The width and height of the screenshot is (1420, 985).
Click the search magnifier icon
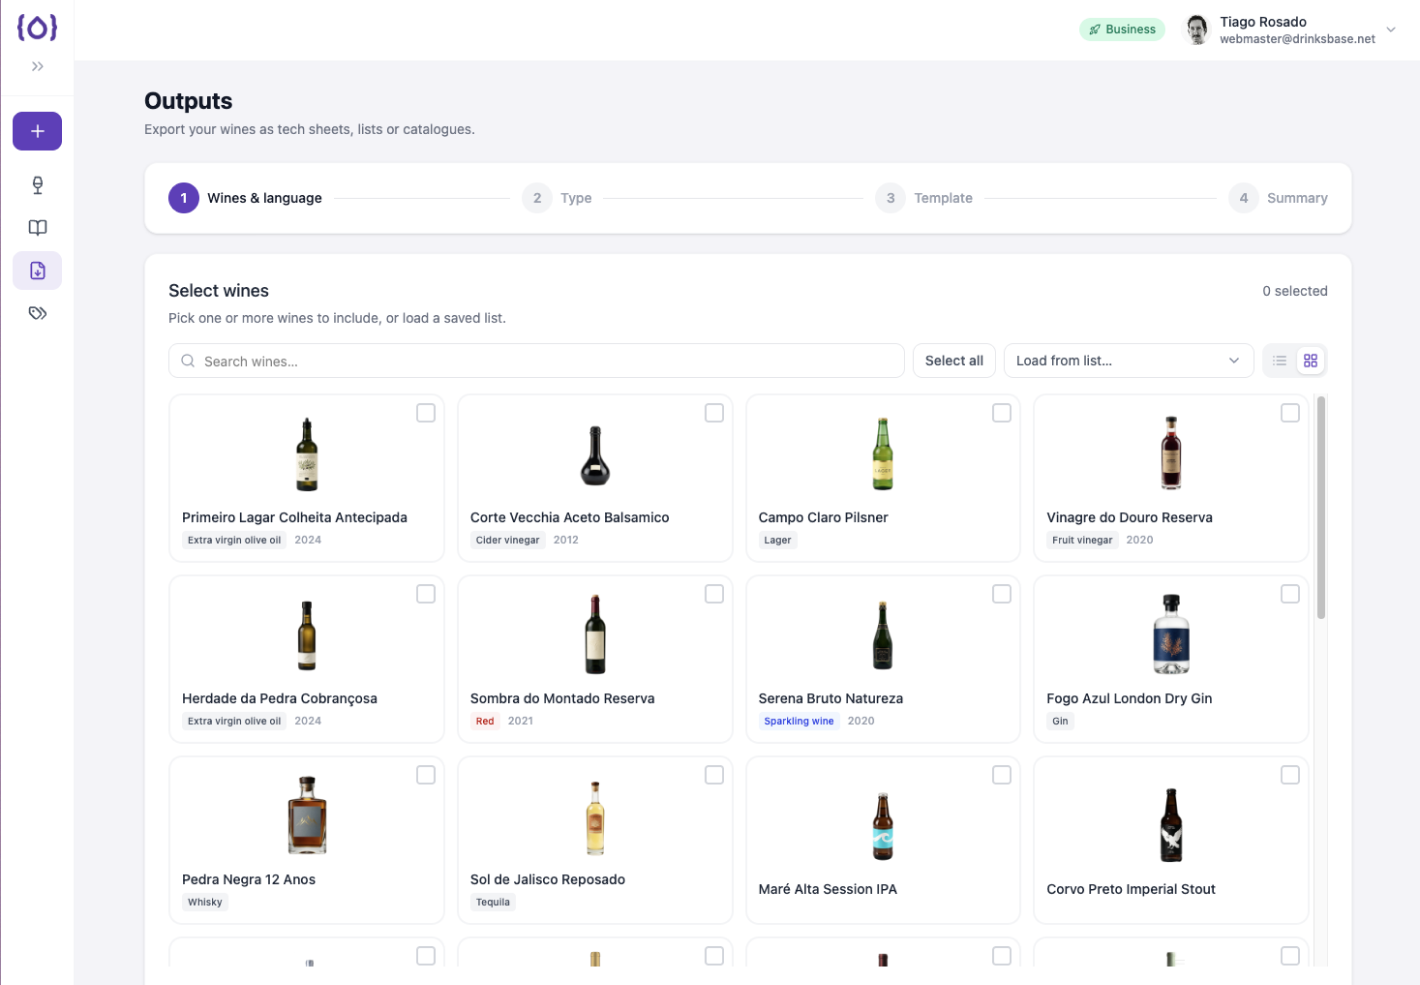pos(188,361)
